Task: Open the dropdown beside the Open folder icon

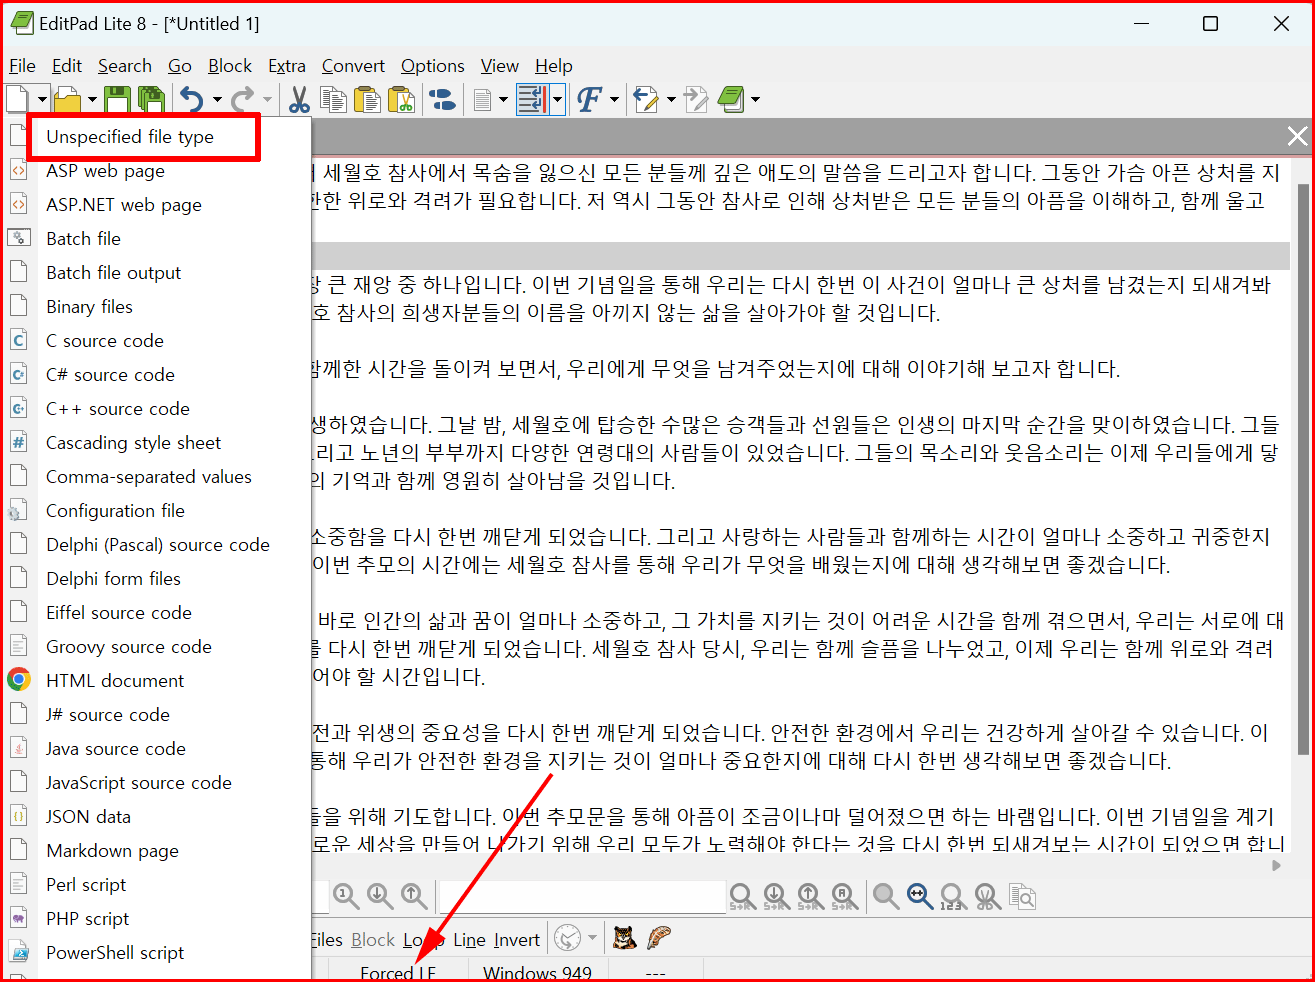Action: point(92,99)
